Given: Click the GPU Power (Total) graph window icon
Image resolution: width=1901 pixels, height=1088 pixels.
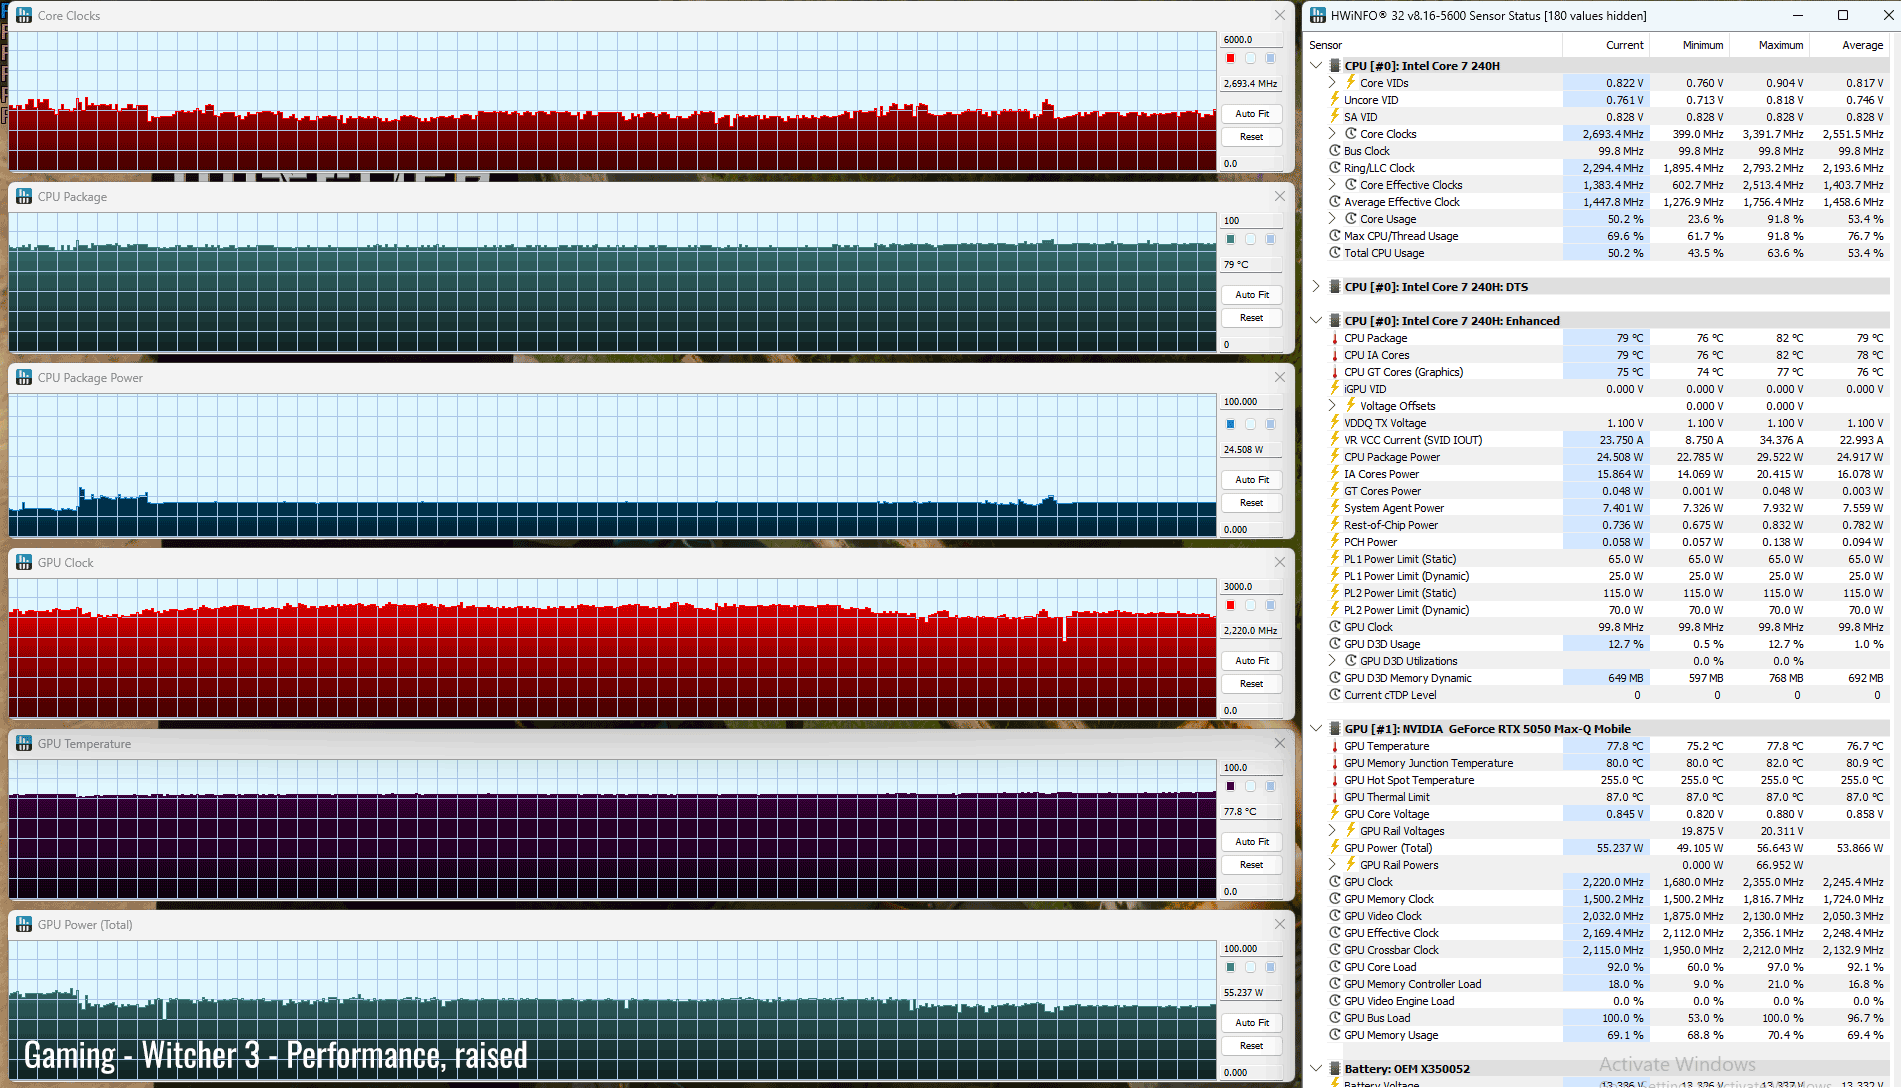Looking at the screenshot, I should [24, 924].
